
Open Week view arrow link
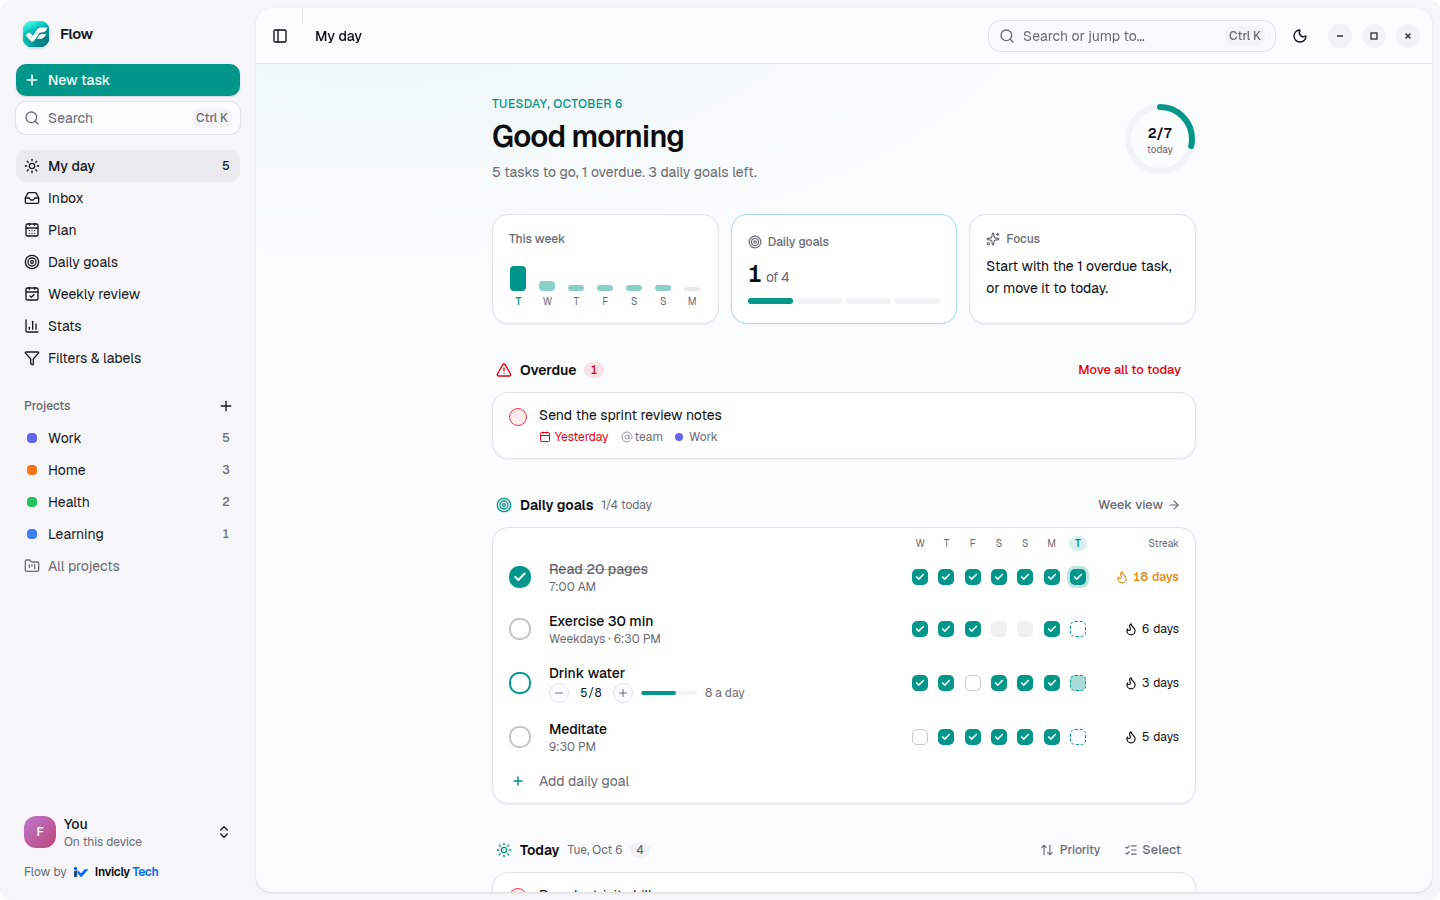tap(1139, 505)
